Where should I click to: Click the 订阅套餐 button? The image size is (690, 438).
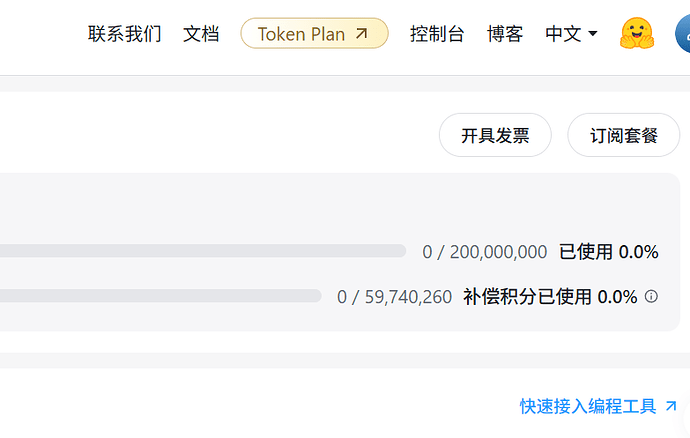[x=624, y=135]
